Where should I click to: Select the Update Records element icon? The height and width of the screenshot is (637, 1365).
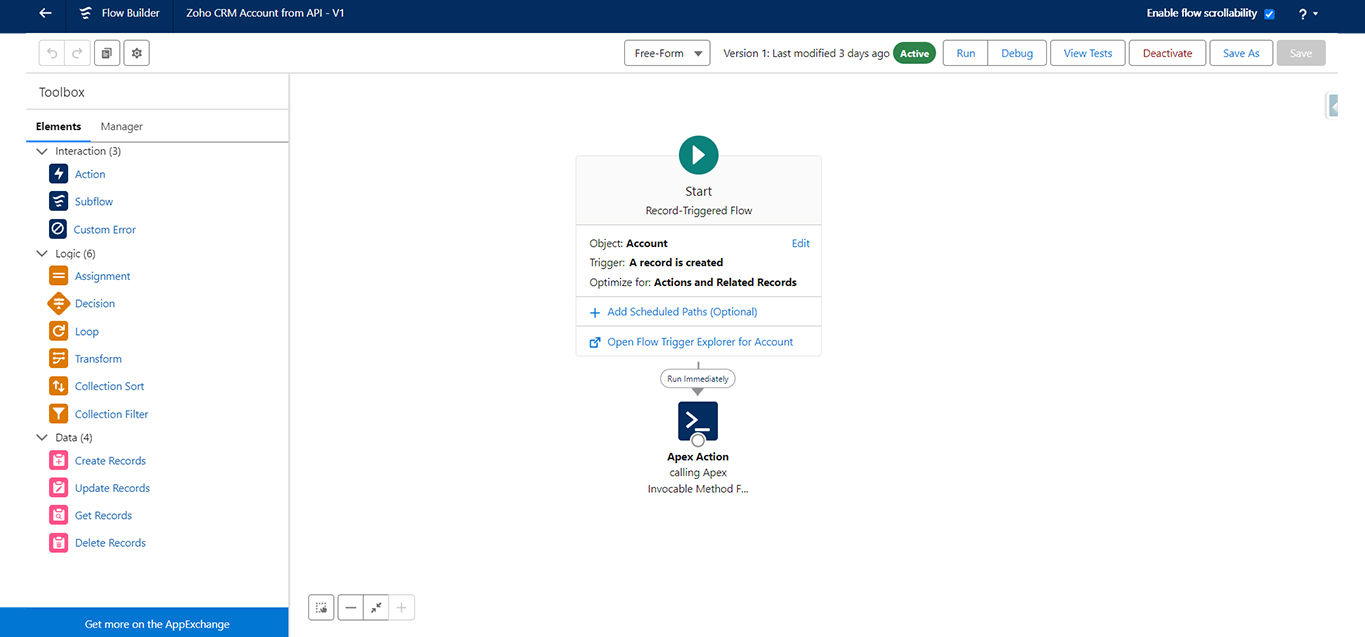point(58,488)
